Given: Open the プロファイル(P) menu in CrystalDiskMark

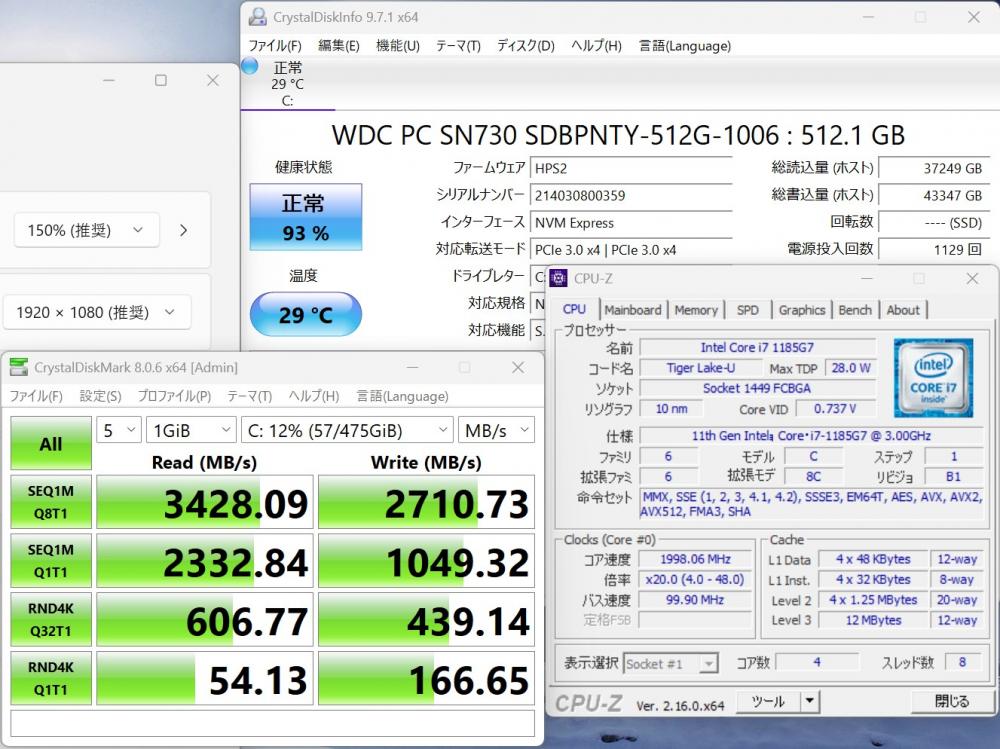Looking at the screenshot, I should coord(174,396).
